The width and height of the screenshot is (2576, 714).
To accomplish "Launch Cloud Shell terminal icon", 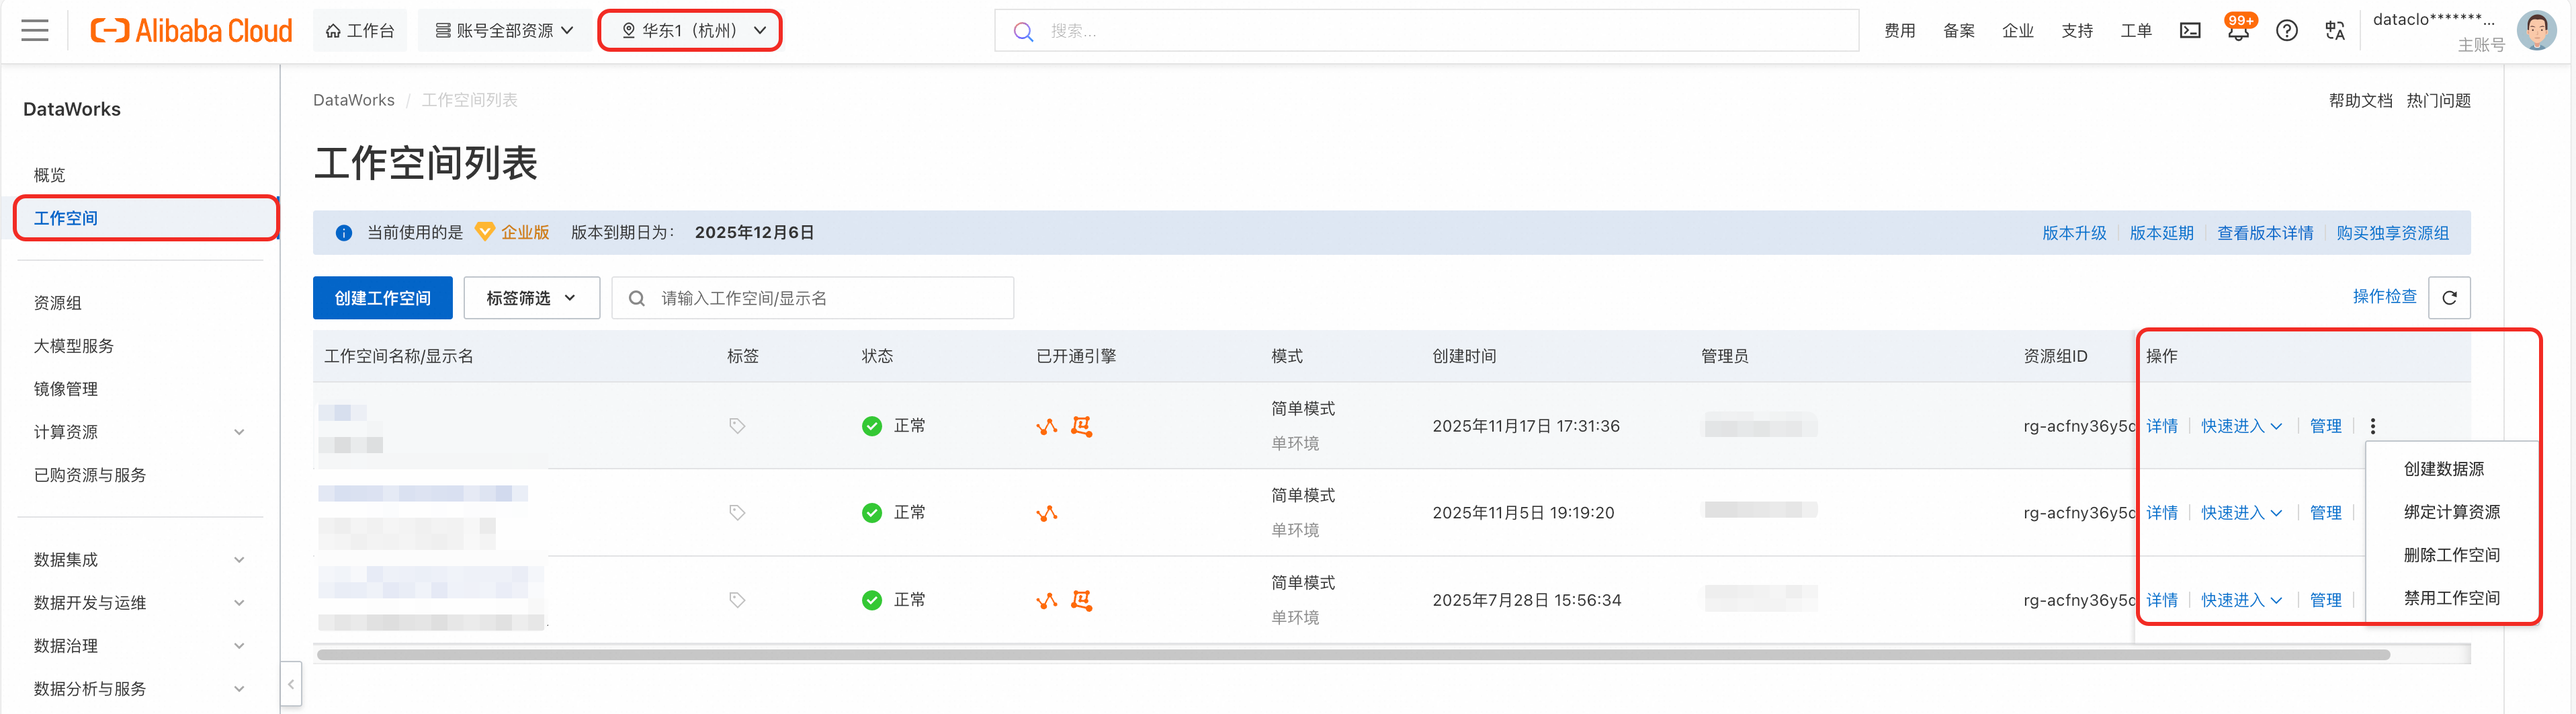I will click(x=2189, y=31).
